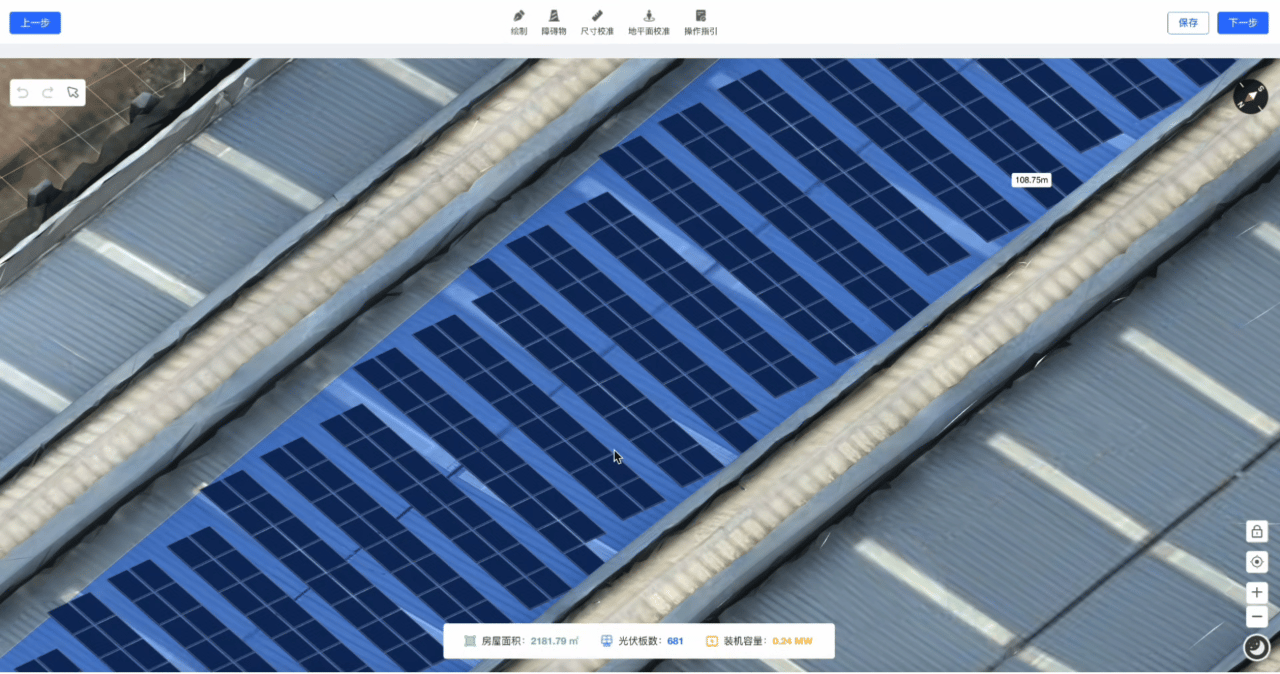Toggle the night mode moon icon
Viewport: 1280px width, 674px height.
coord(1256,648)
